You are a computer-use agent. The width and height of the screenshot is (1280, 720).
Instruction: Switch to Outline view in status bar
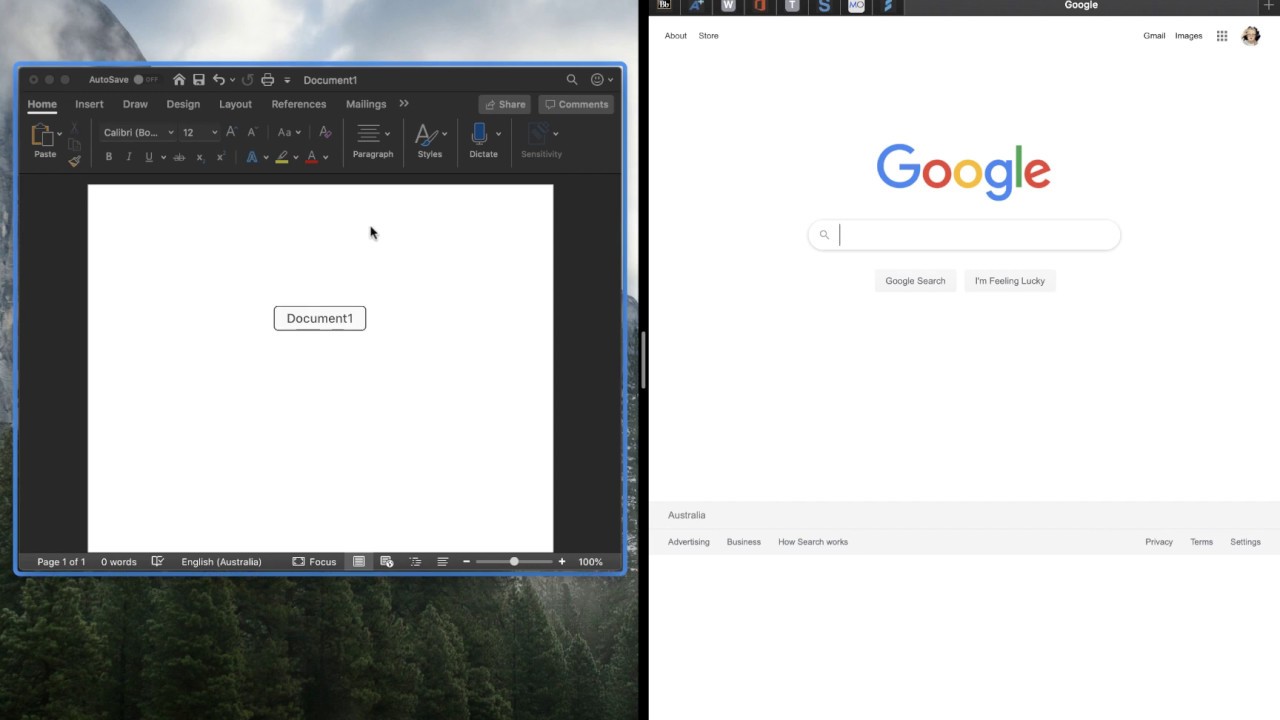(x=415, y=562)
